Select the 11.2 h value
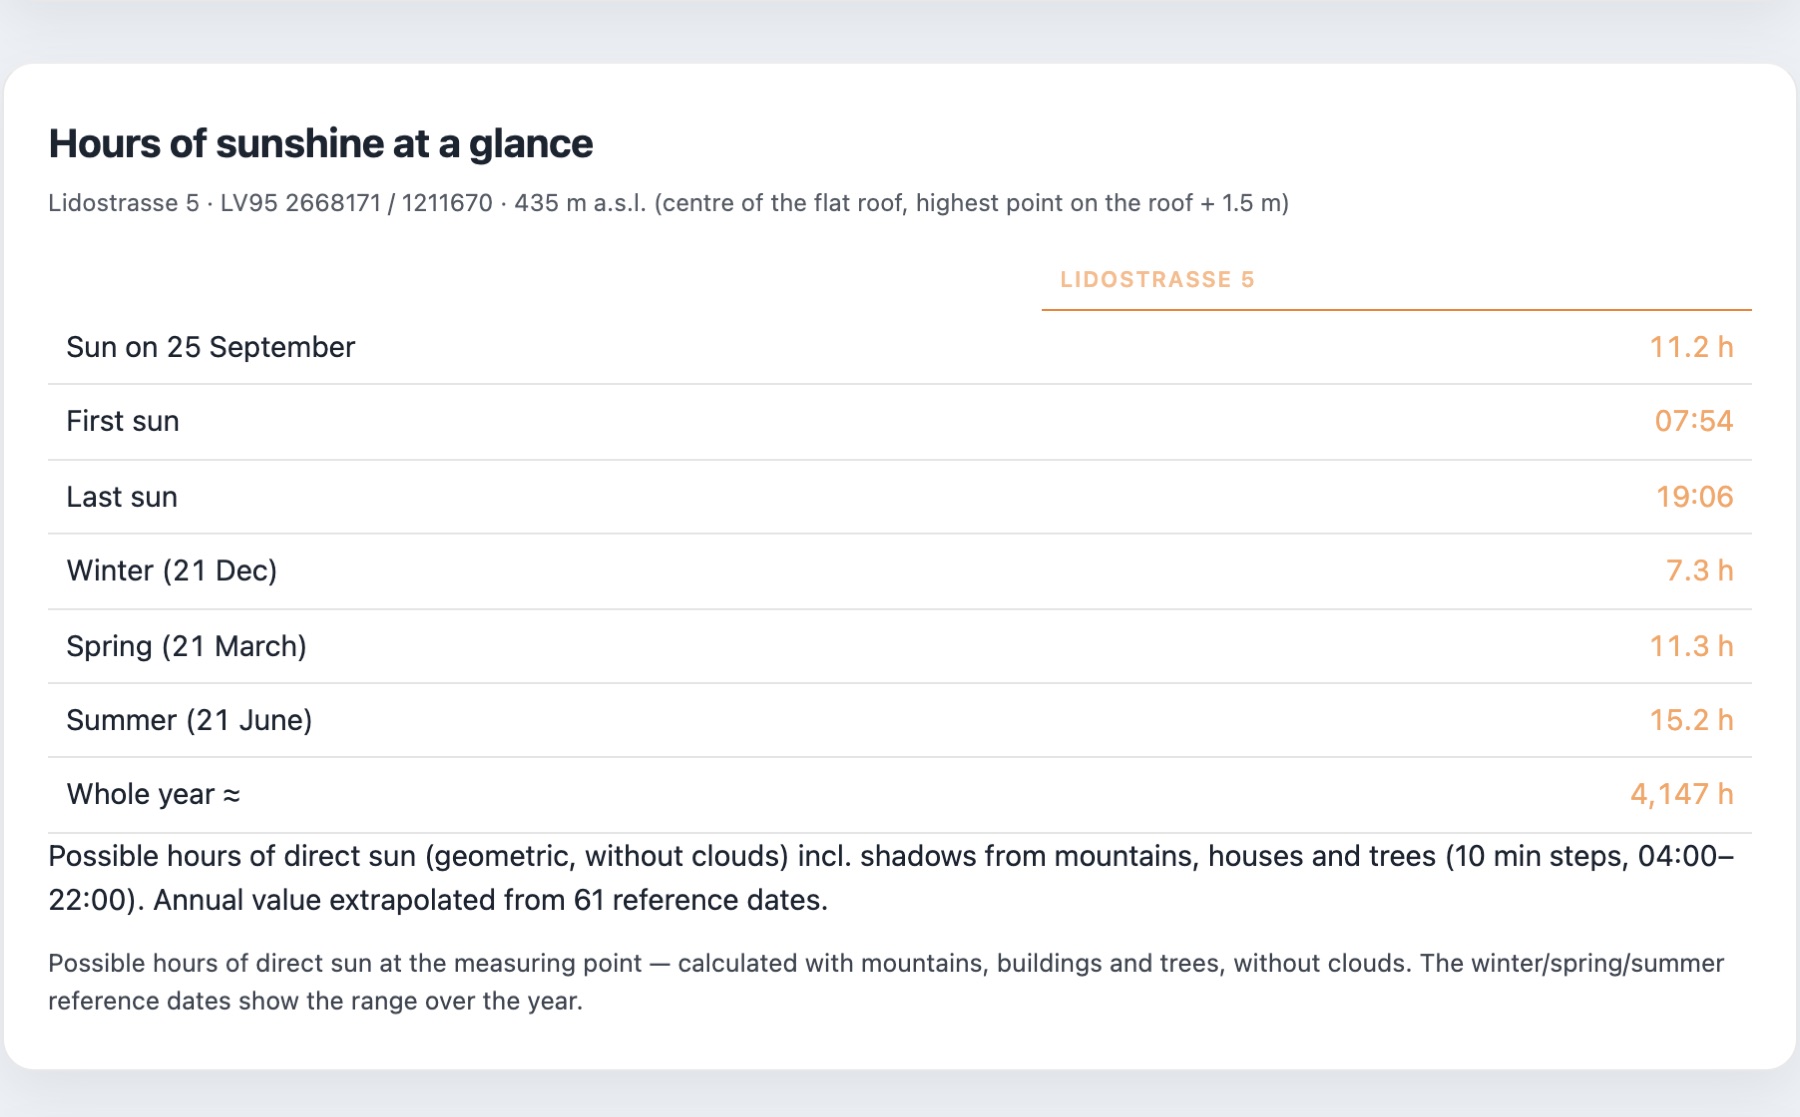Screen dimensions: 1800x1117 [1691, 347]
